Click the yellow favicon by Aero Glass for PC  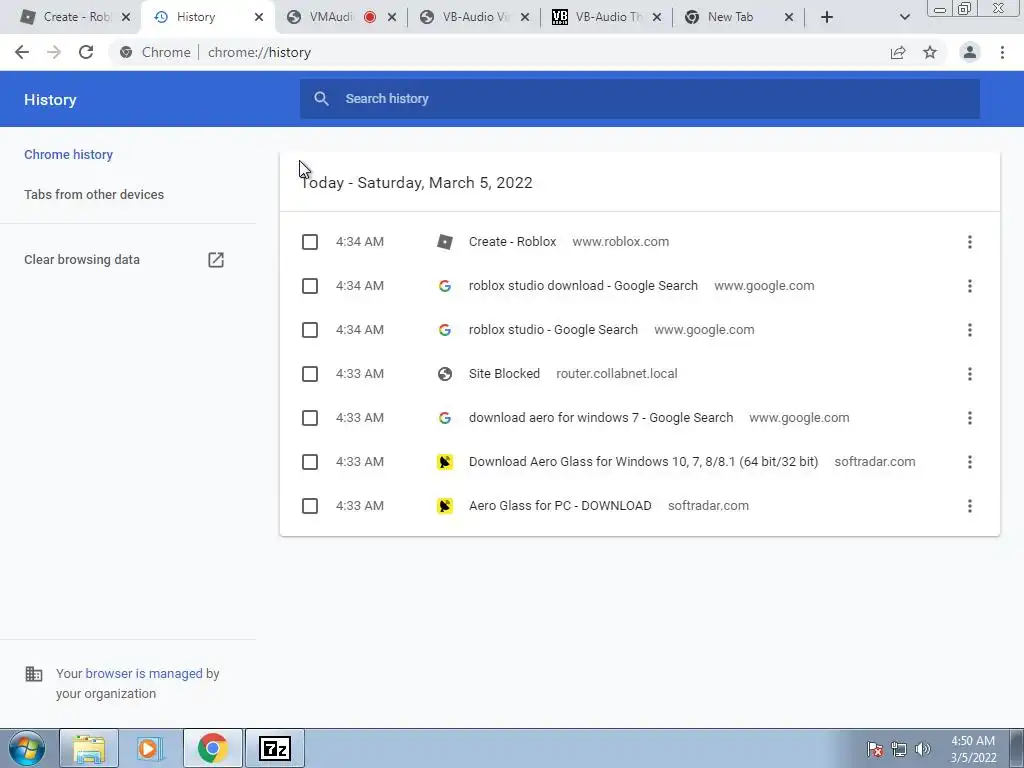click(x=445, y=506)
